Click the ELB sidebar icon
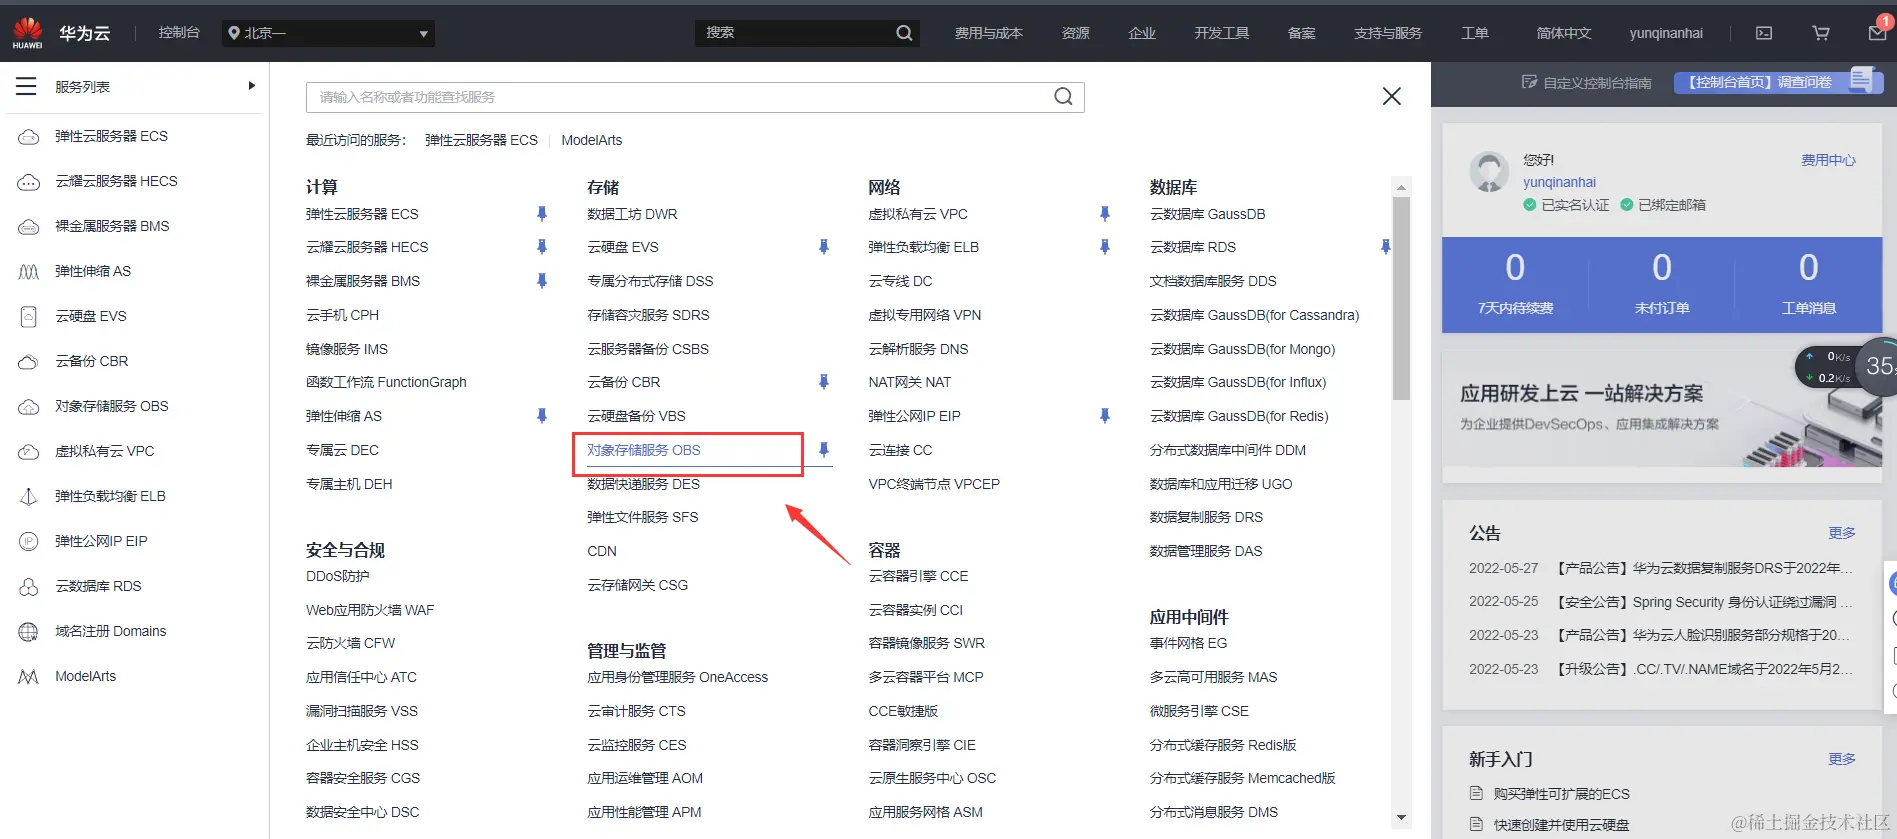The width and height of the screenshot is (1897, 839). coord(29,497)
